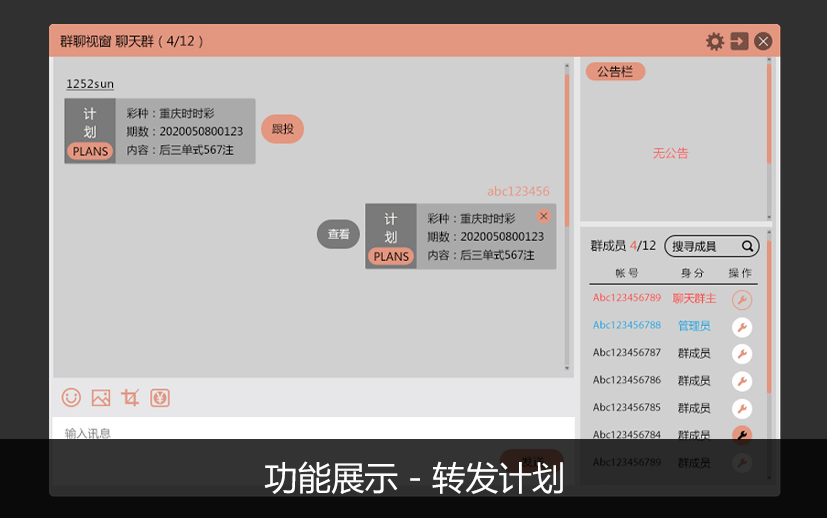The width and height of the screenshot is (827, 518).
Task: Click username 1252sun link
Action: click(x=89, y=84)
